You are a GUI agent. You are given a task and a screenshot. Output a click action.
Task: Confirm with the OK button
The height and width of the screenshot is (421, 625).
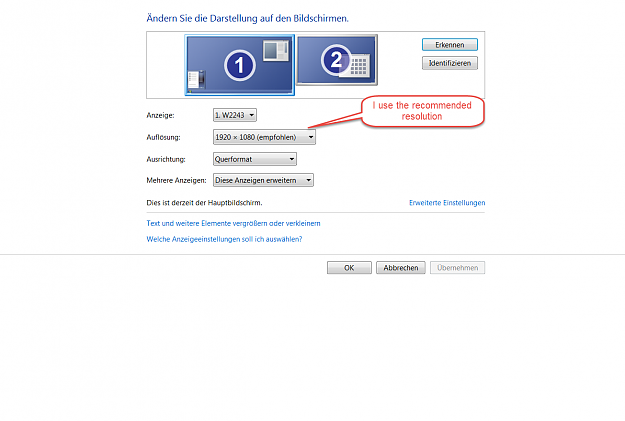pyautogui.click(x=349, y=268)
